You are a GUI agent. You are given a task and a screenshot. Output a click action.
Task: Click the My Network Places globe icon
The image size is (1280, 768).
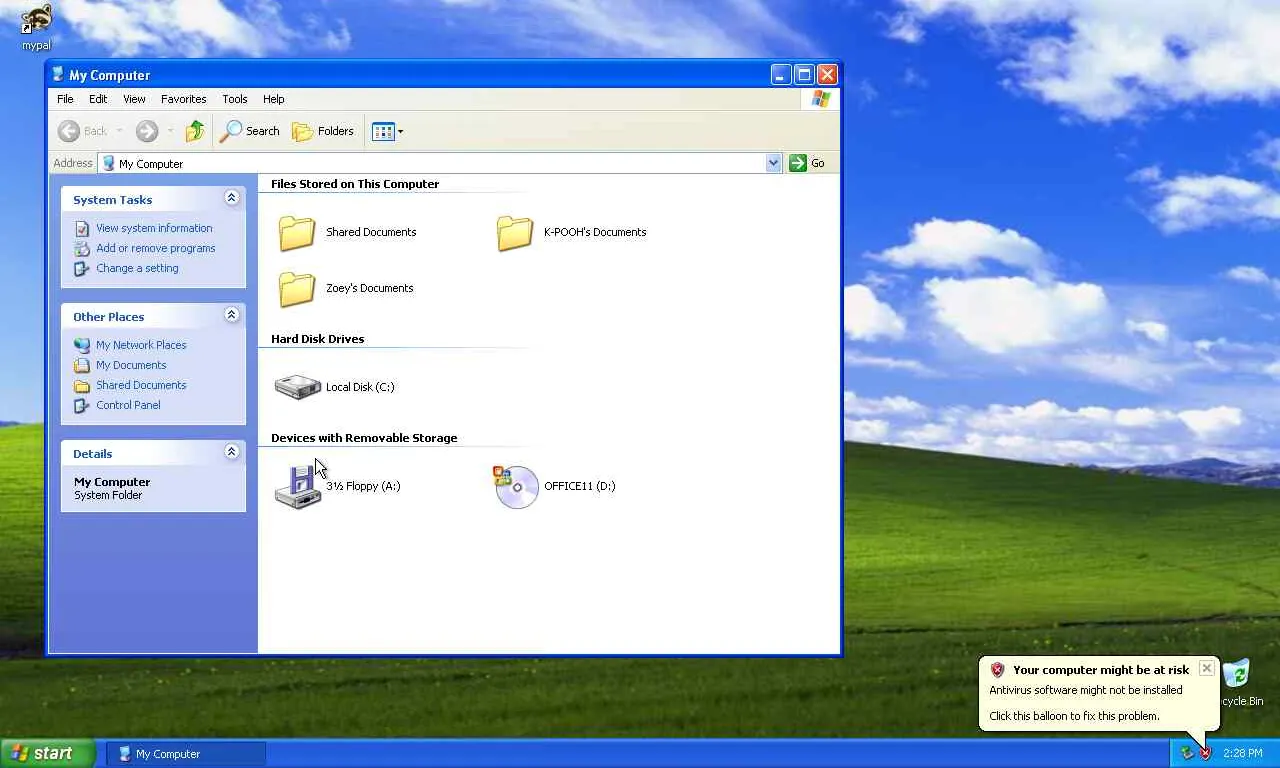click(82, 345)
